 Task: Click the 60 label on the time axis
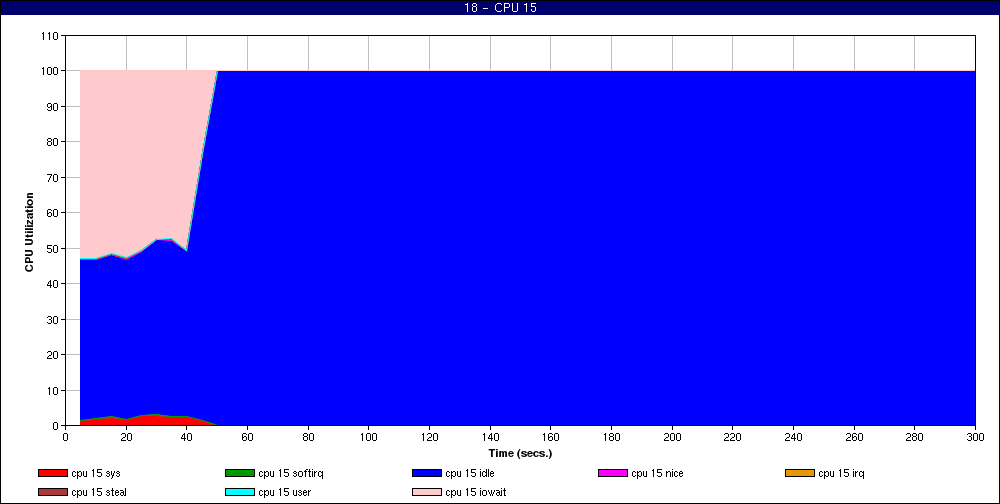(x=247, y=437)
